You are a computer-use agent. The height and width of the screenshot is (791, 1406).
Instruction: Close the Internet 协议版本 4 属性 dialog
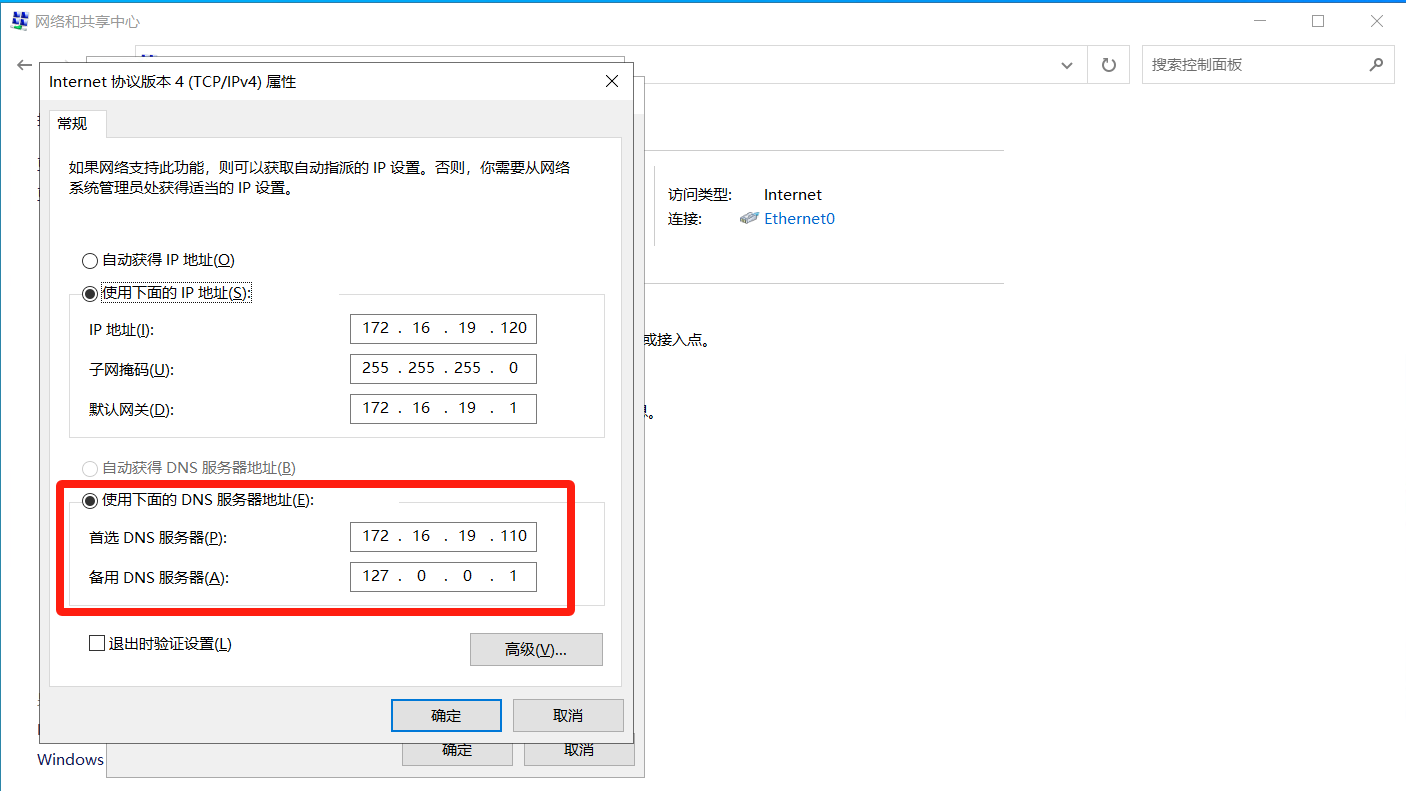(x=612, y=82)
